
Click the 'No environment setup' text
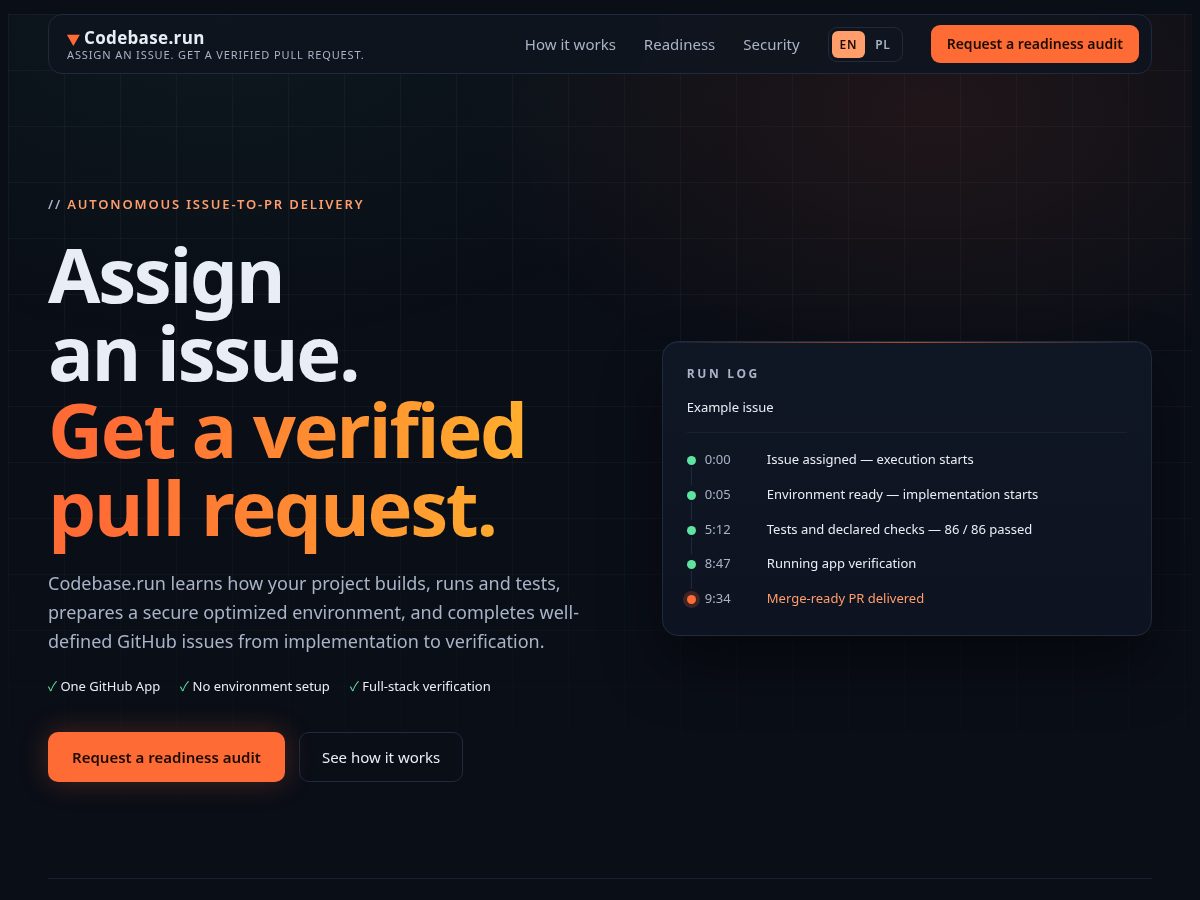pyautogui.click(x=261, y=686)
